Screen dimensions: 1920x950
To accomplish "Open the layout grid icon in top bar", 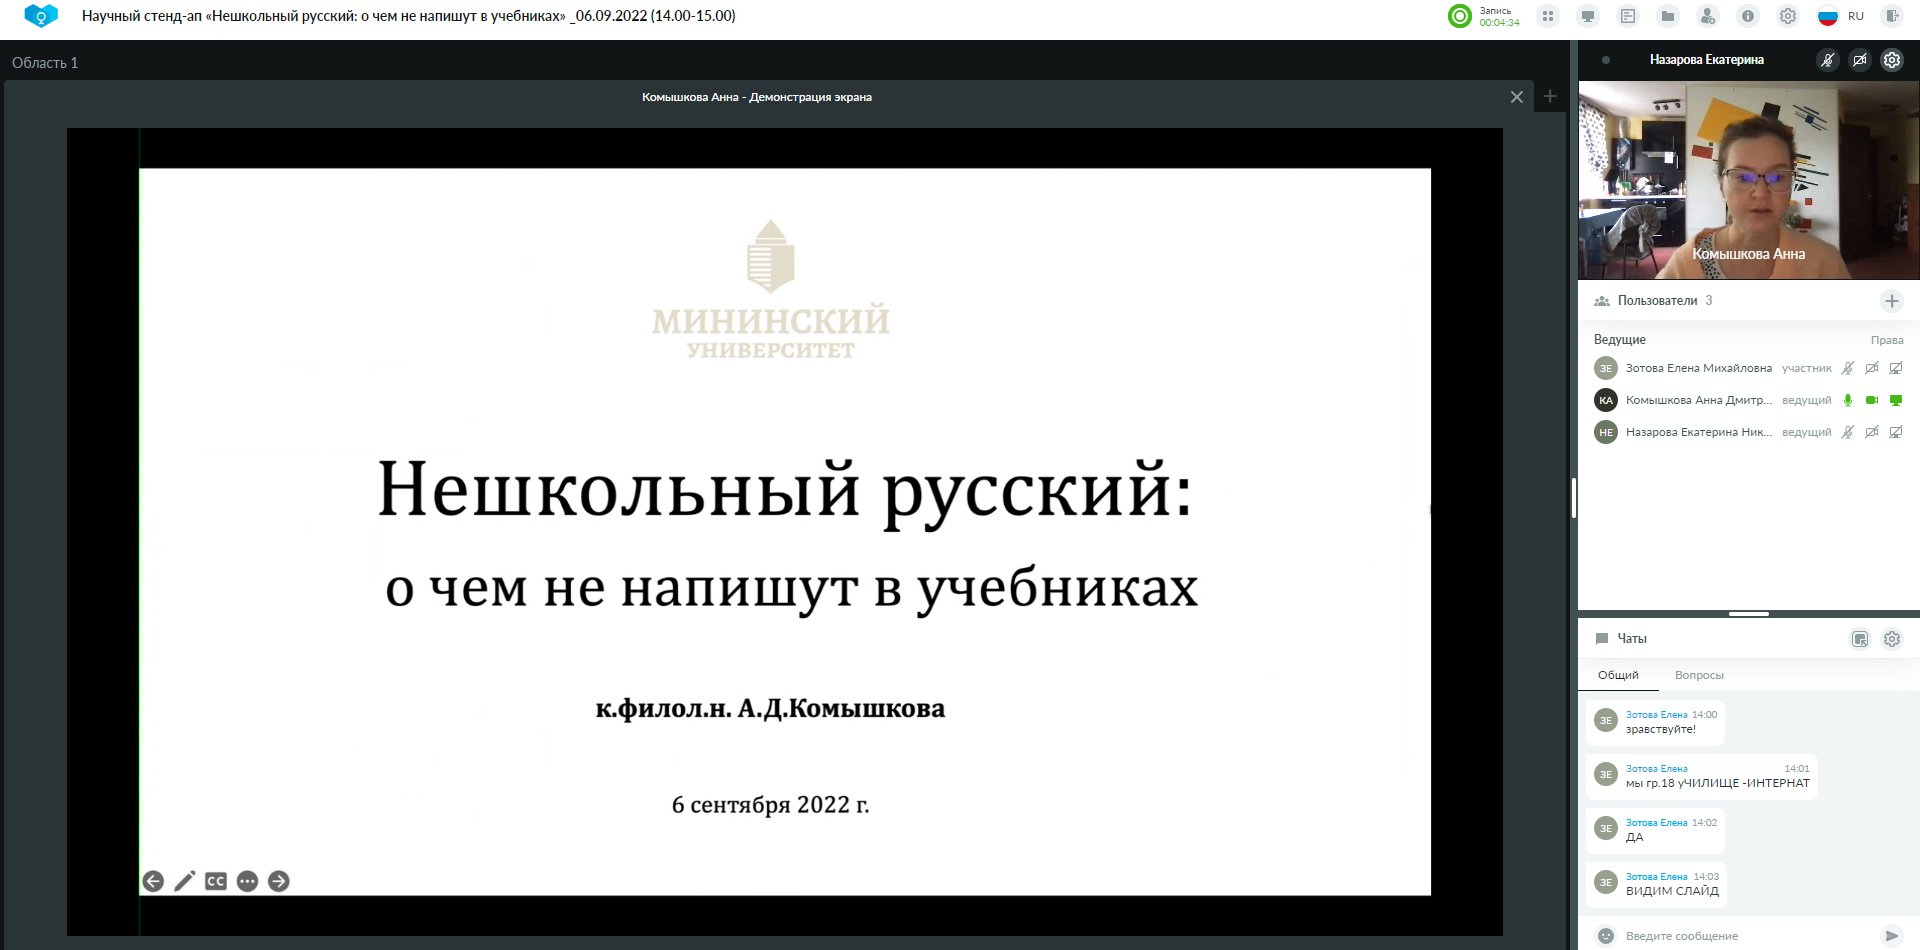I will (1548, 16).
